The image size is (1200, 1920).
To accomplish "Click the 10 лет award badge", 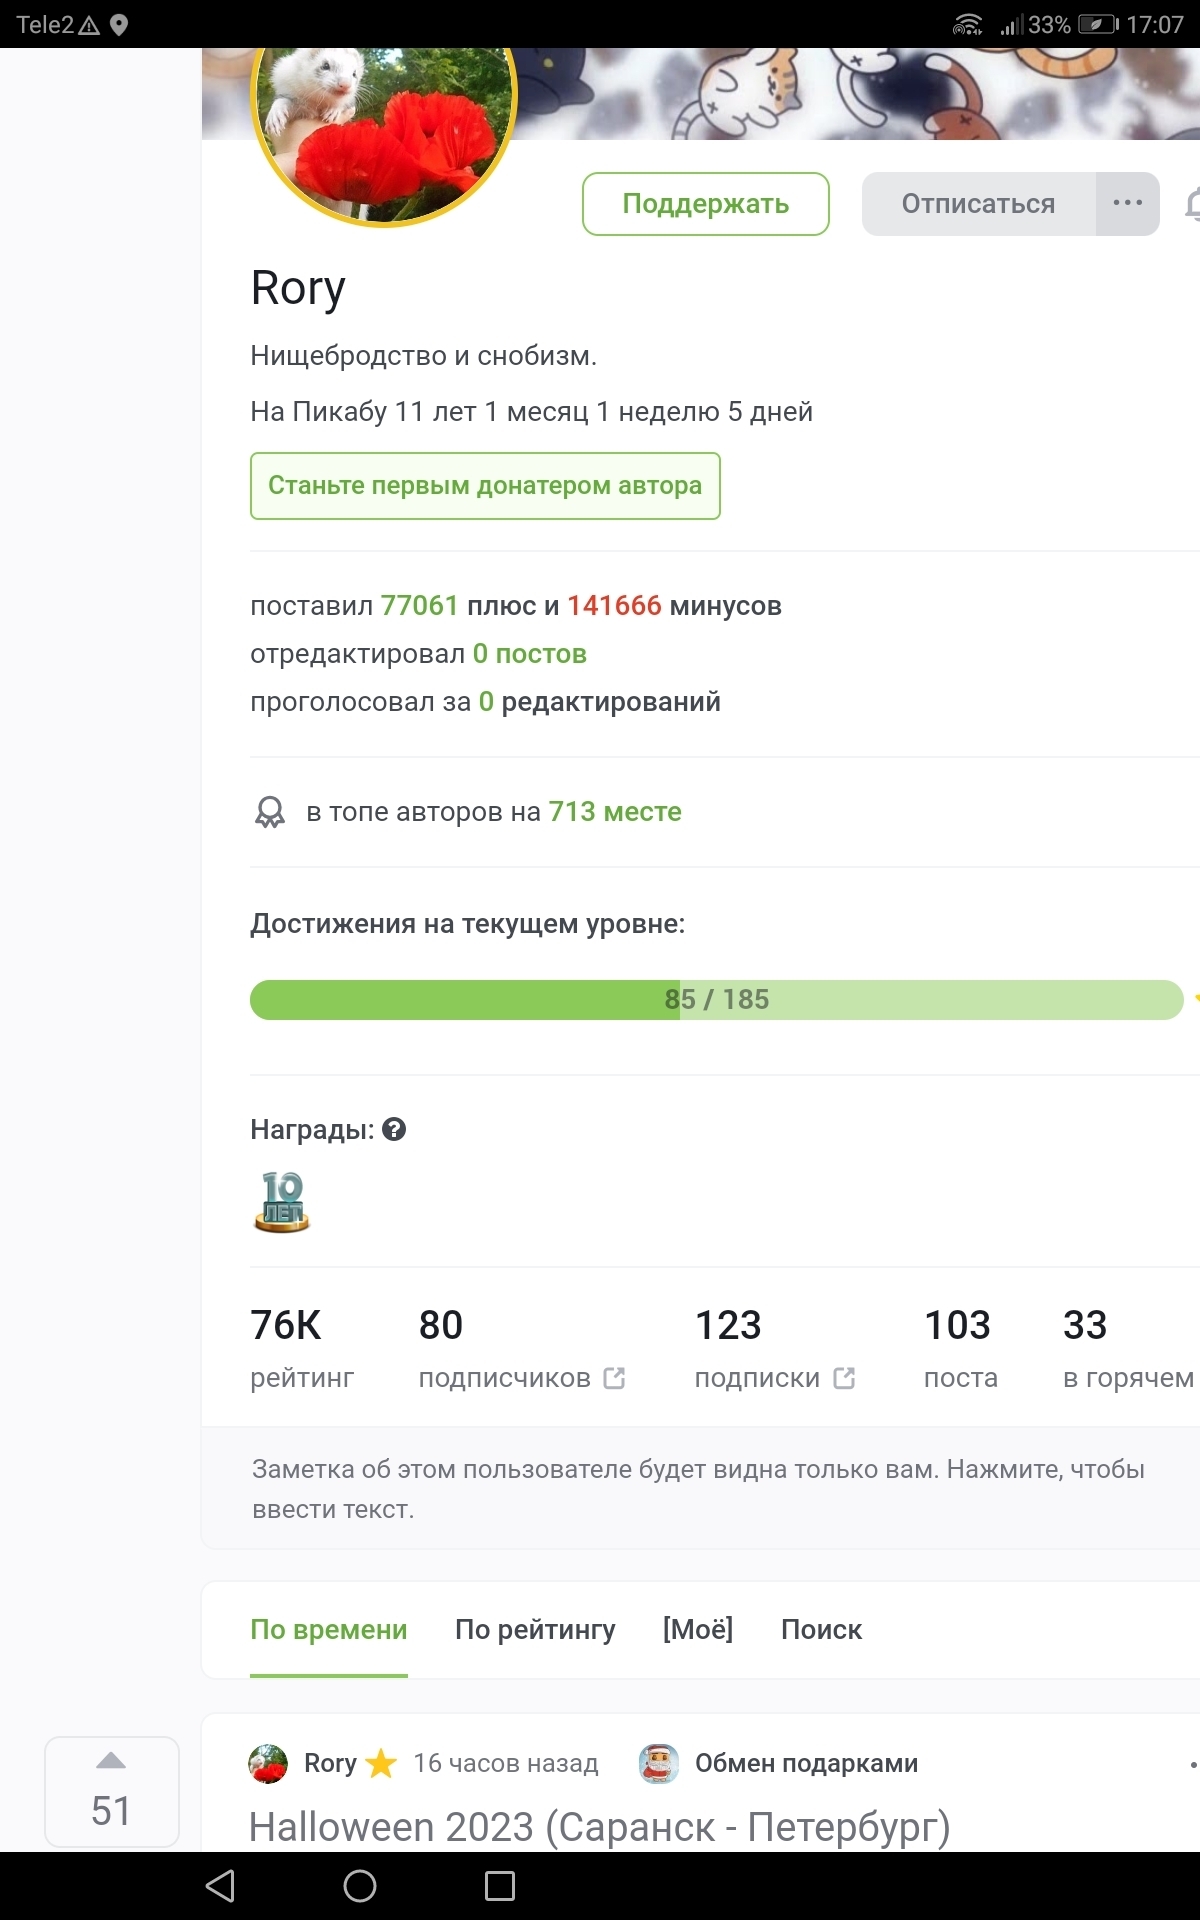I will (282, 1202).
